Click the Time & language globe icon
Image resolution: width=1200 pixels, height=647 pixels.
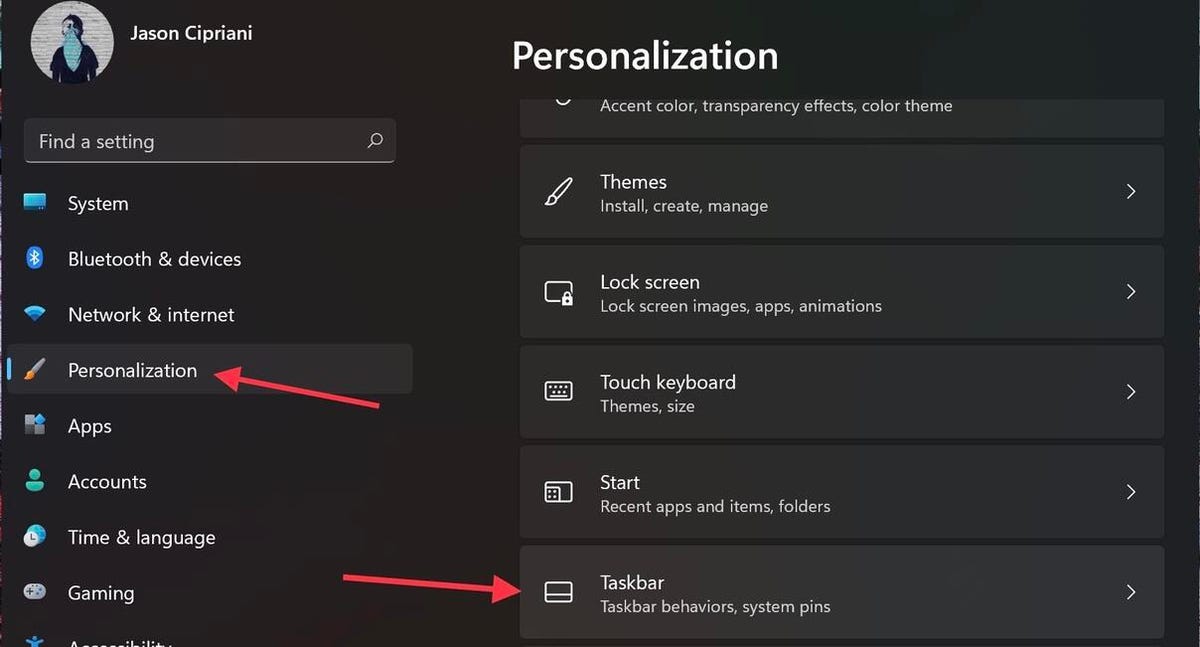[x=35, y=537]
